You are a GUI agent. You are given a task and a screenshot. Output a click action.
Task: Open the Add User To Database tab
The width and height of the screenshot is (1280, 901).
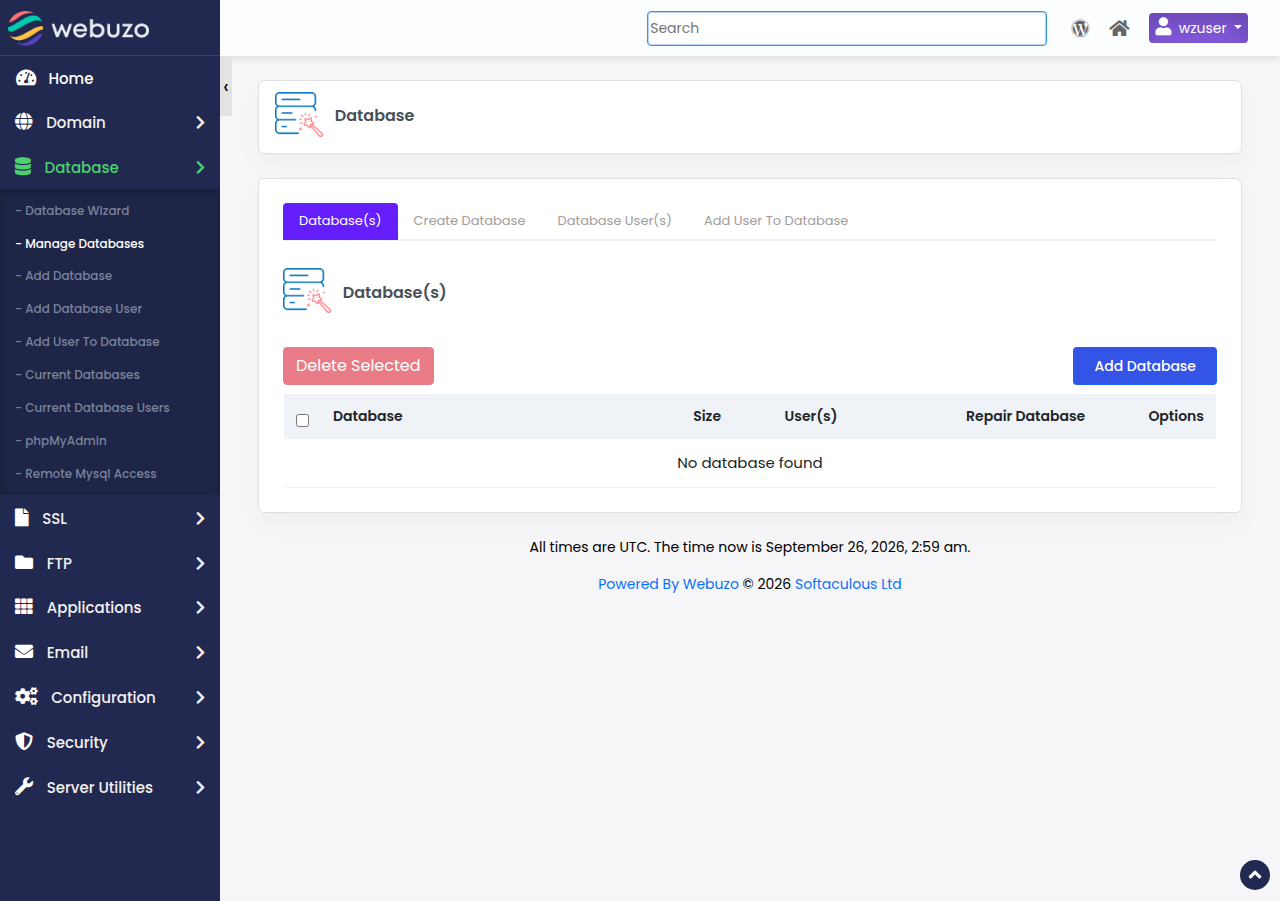point(776,221)
